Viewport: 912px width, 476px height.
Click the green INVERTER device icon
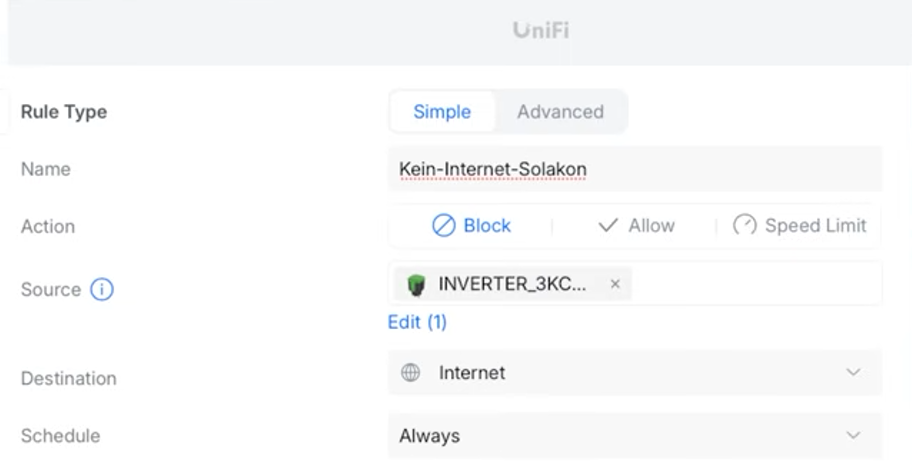pos(416,285)
